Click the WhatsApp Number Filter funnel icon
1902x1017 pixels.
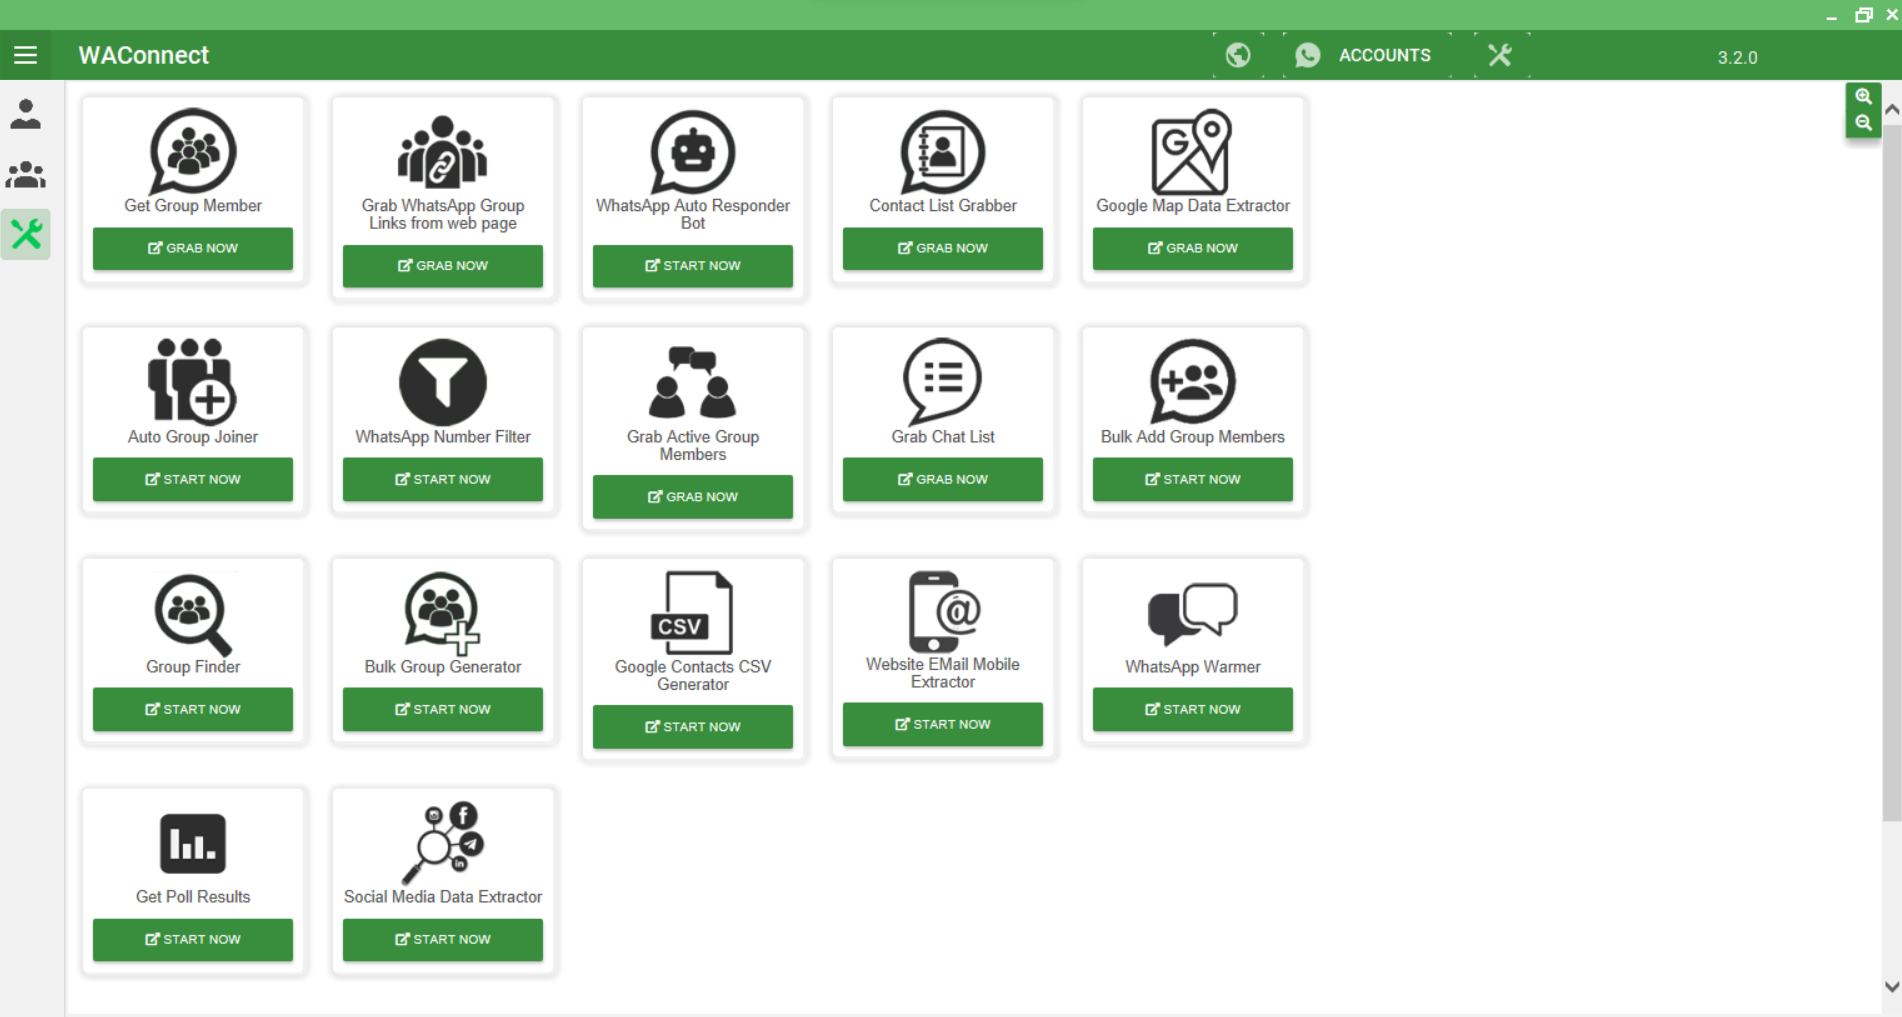(x=442, y=382)
